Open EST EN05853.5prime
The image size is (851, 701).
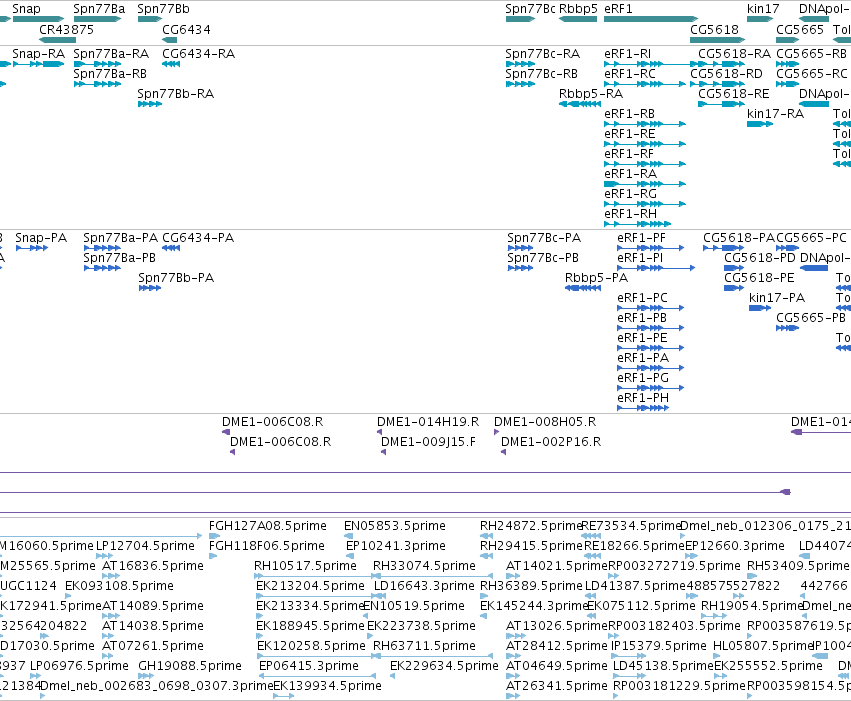click(x=348, y=537)
